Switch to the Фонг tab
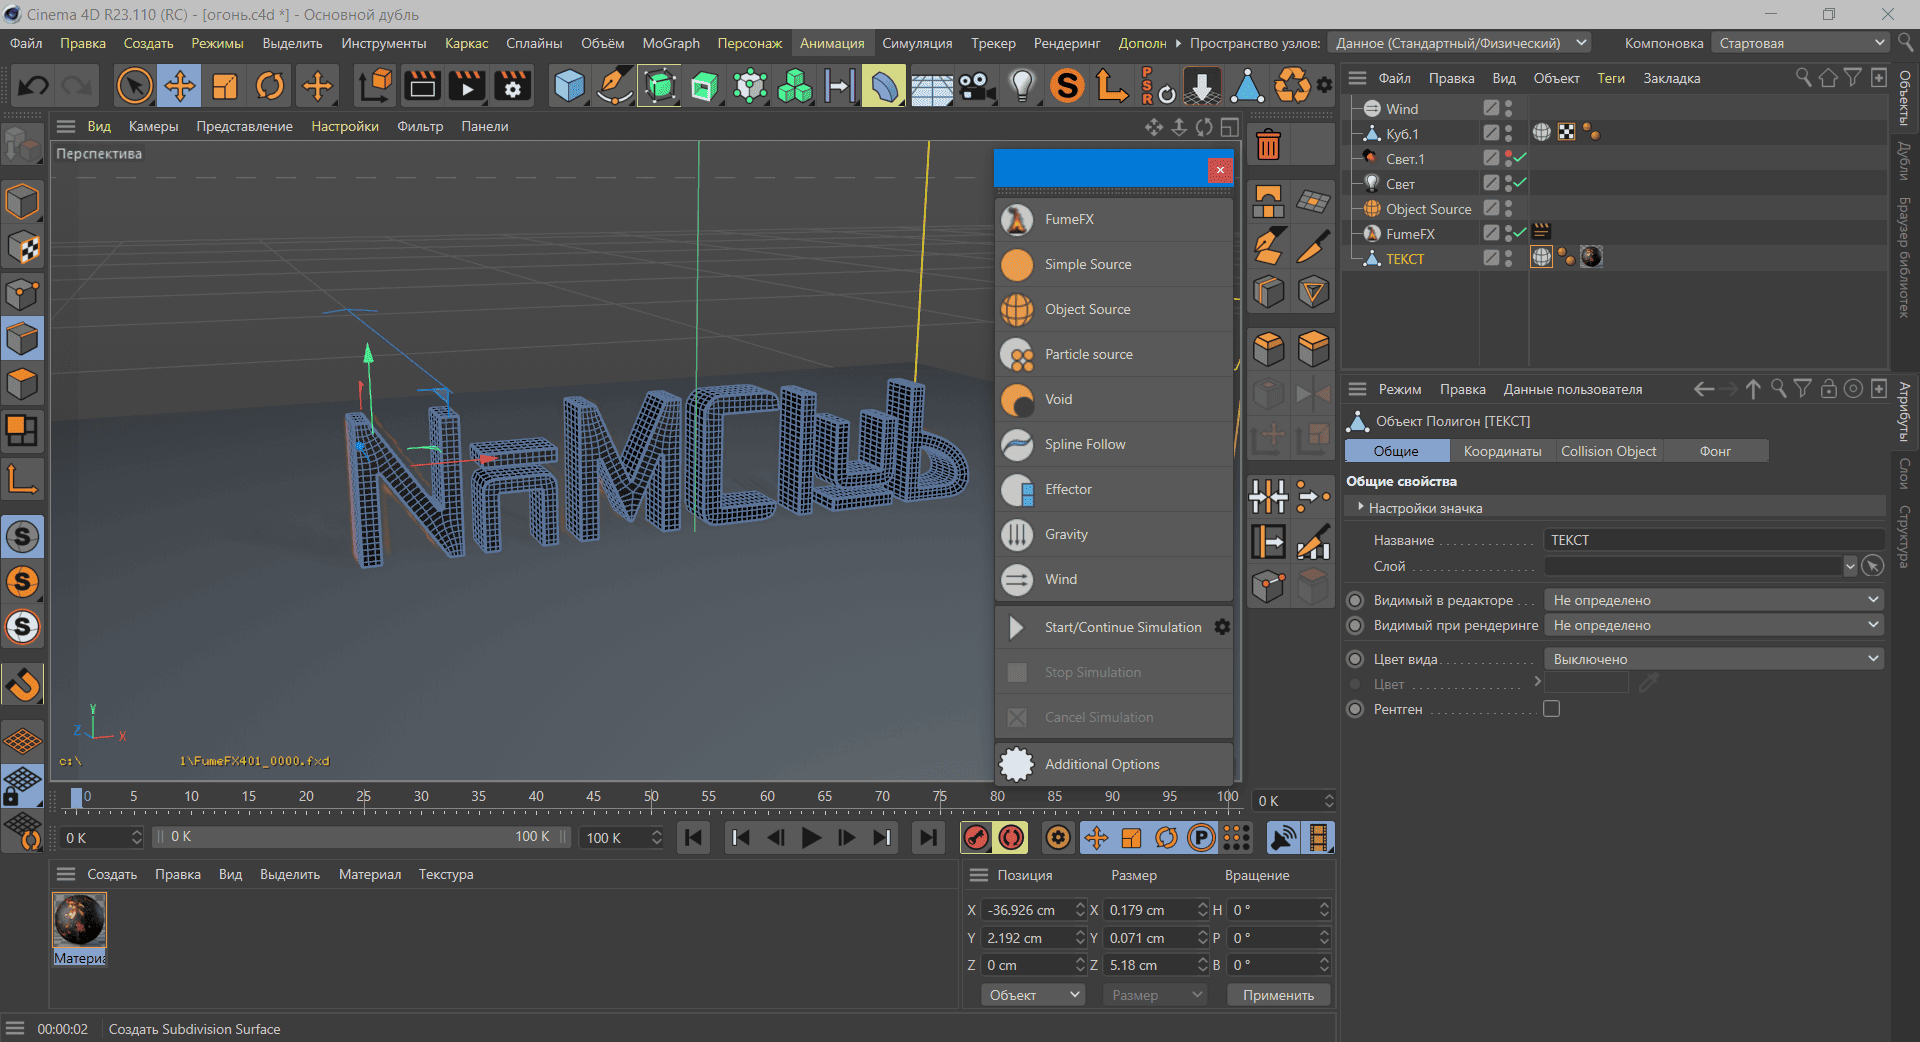Viewport: 1920px width, 1042px height. point(1715,451)
